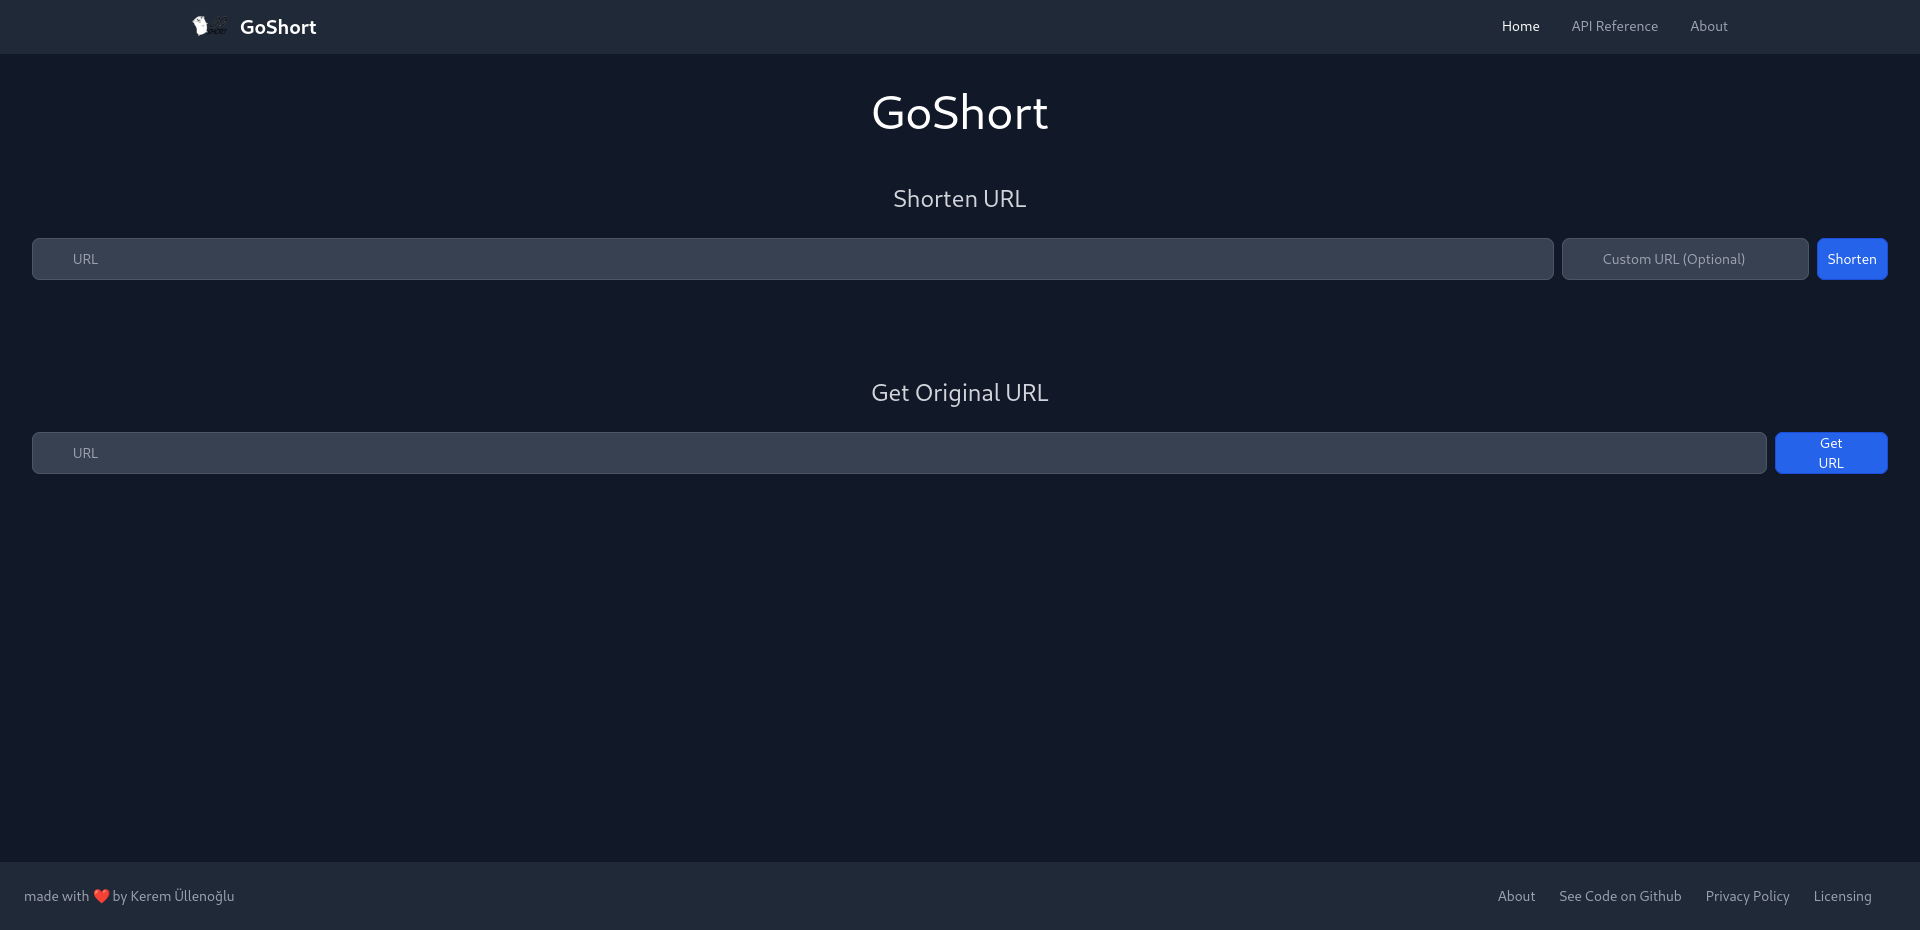Image resolution: width=1920 pixels, height=930 pixels.
Task: Open the Home nav item
Action: (x=1520, y=26)
